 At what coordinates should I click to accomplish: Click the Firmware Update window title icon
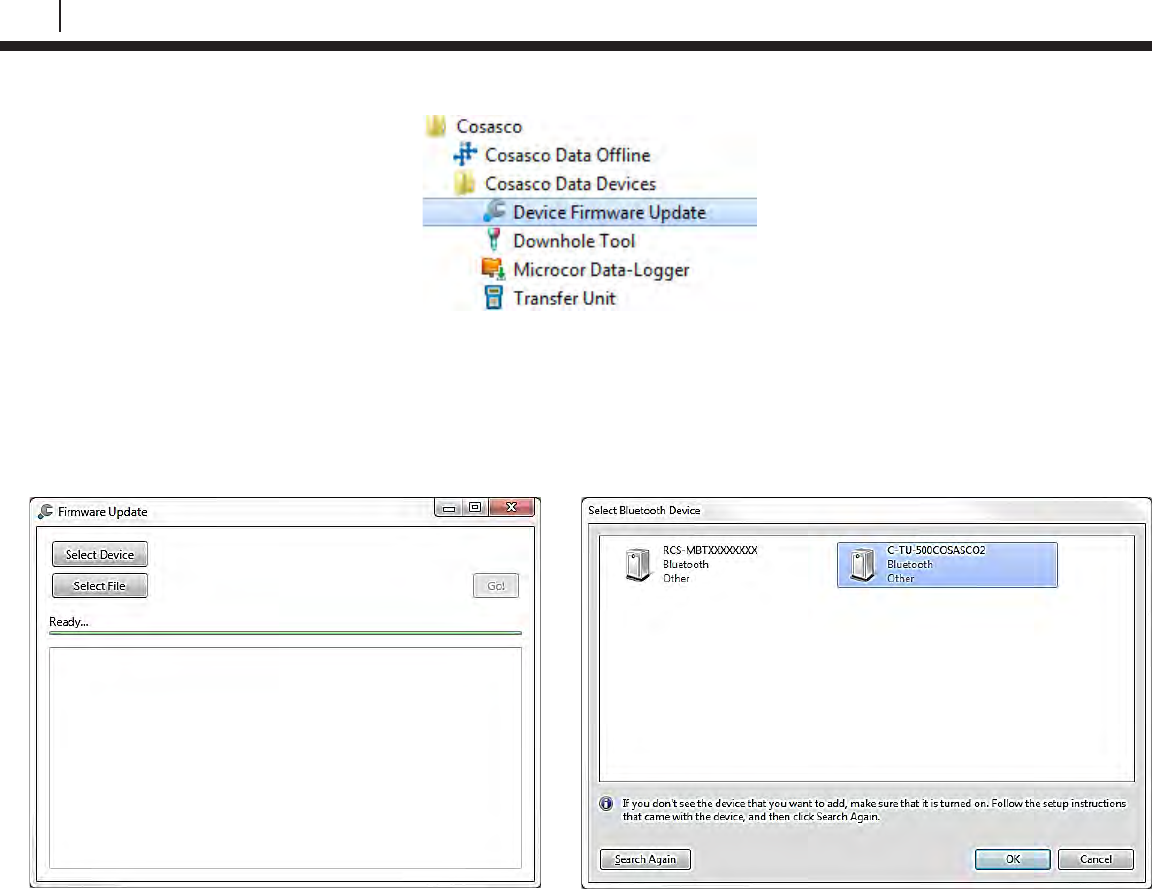[46, 511]
